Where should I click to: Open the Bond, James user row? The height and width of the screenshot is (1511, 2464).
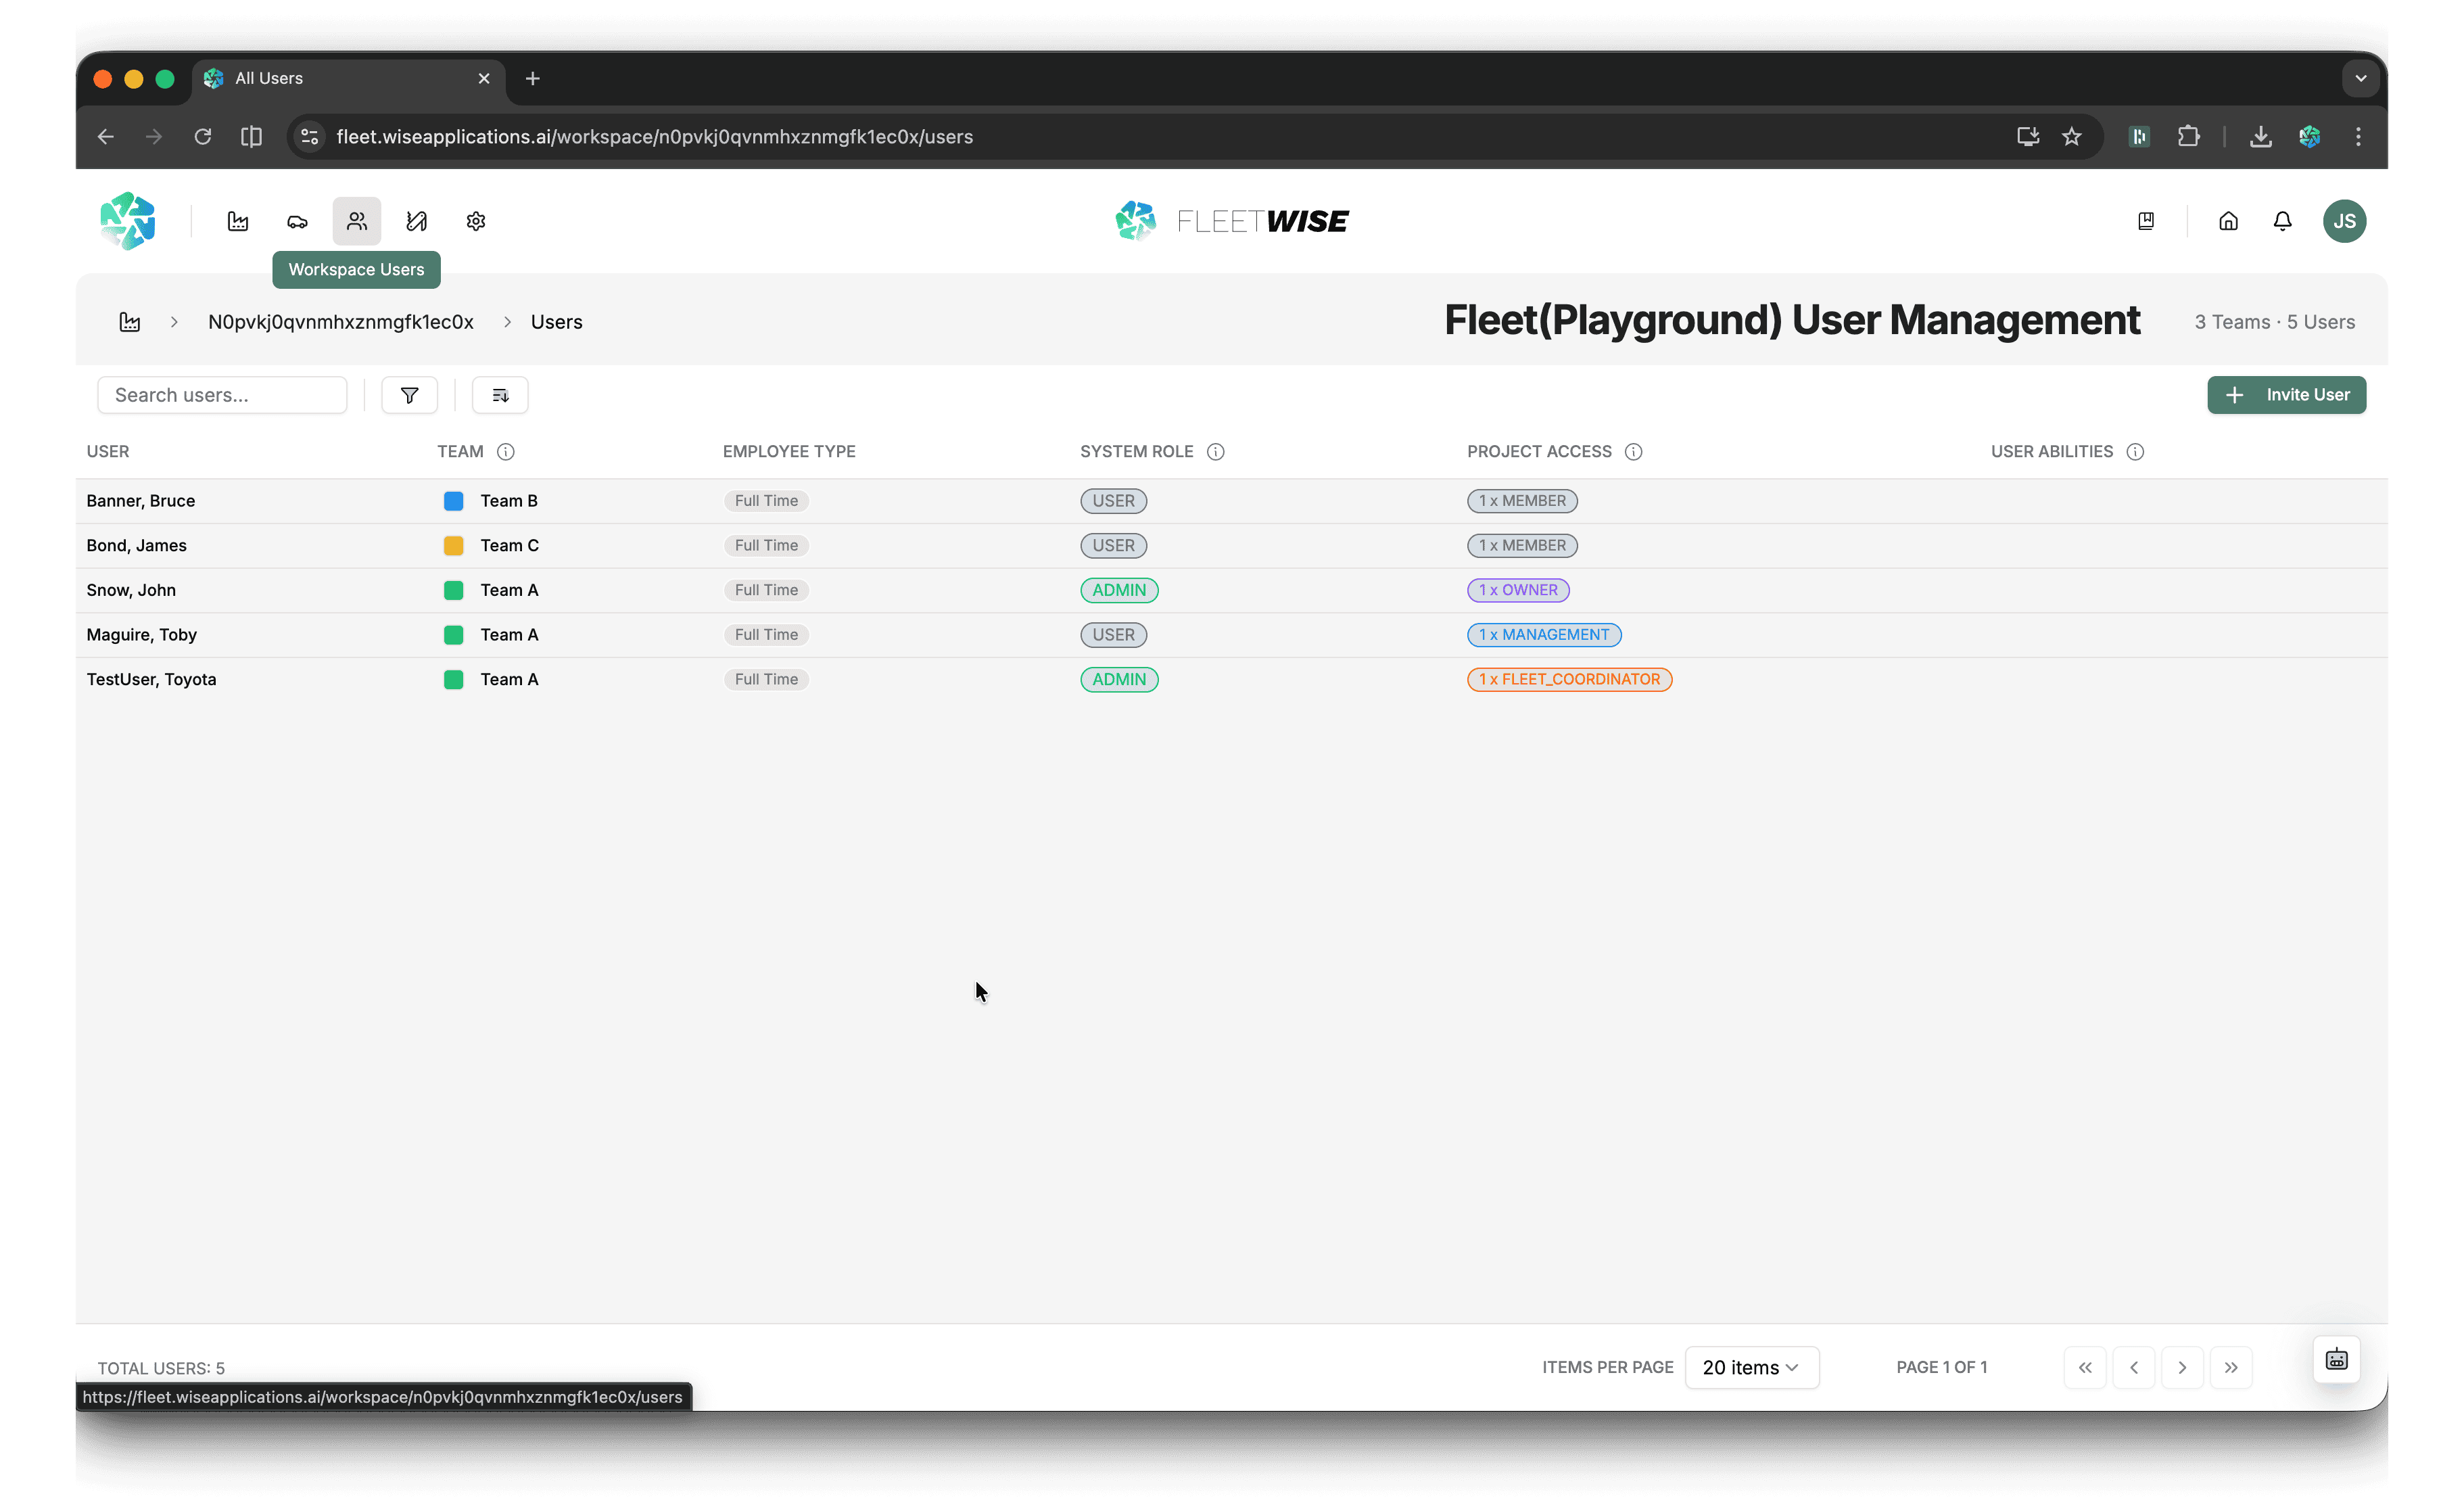point(1232,545)
